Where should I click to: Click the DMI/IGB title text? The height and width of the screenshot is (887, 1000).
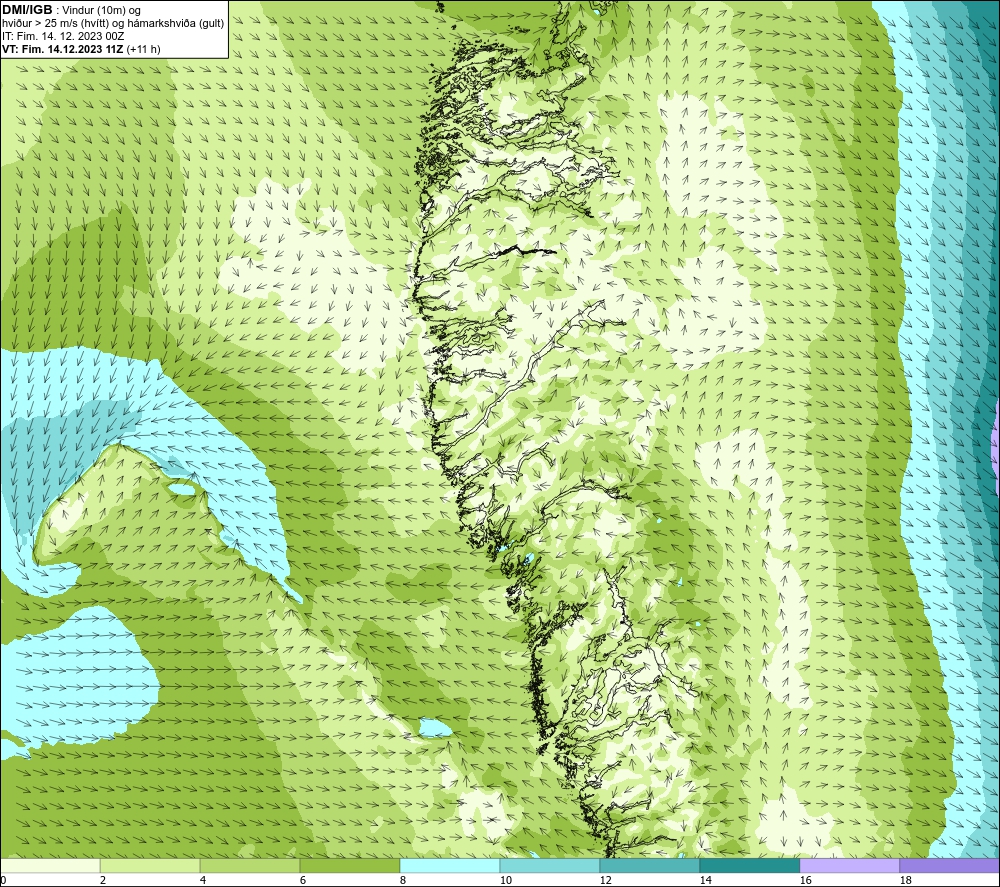(27, 10)
